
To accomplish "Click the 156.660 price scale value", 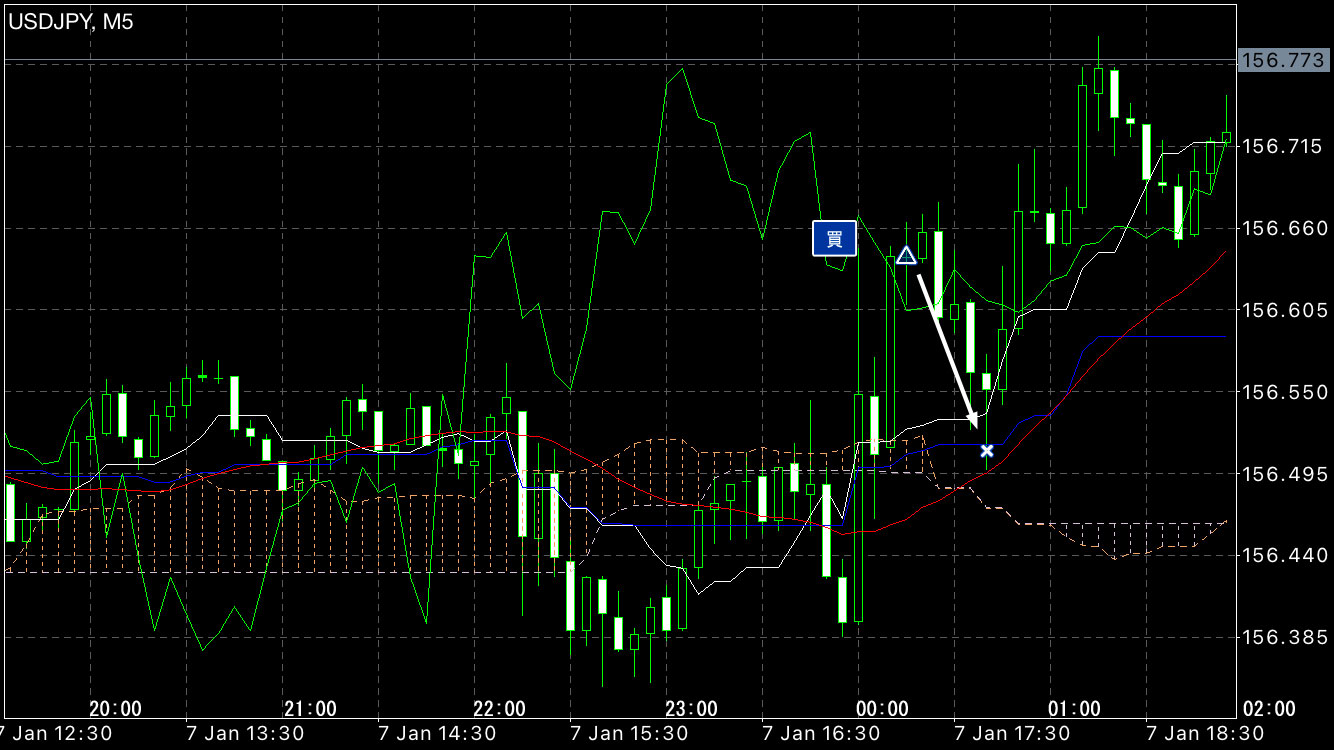I will 1281,229.
